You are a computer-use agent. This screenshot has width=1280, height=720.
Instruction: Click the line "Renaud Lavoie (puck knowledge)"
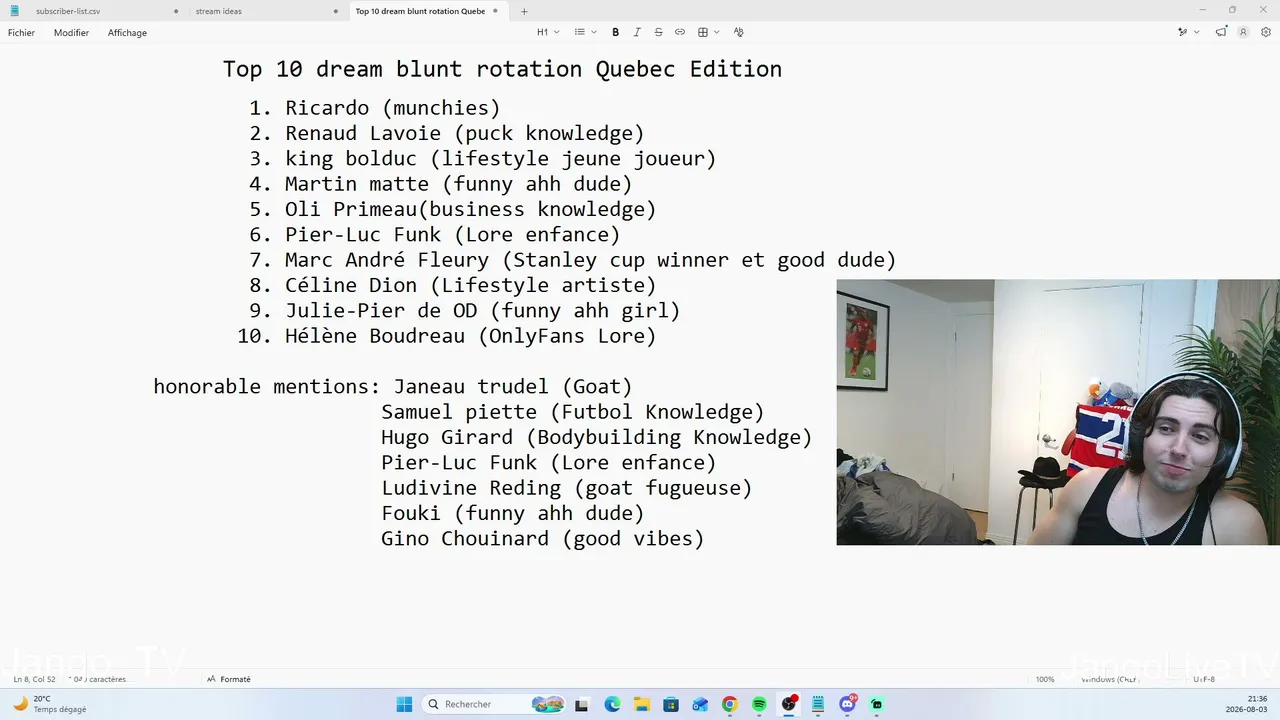click(464, 133)
